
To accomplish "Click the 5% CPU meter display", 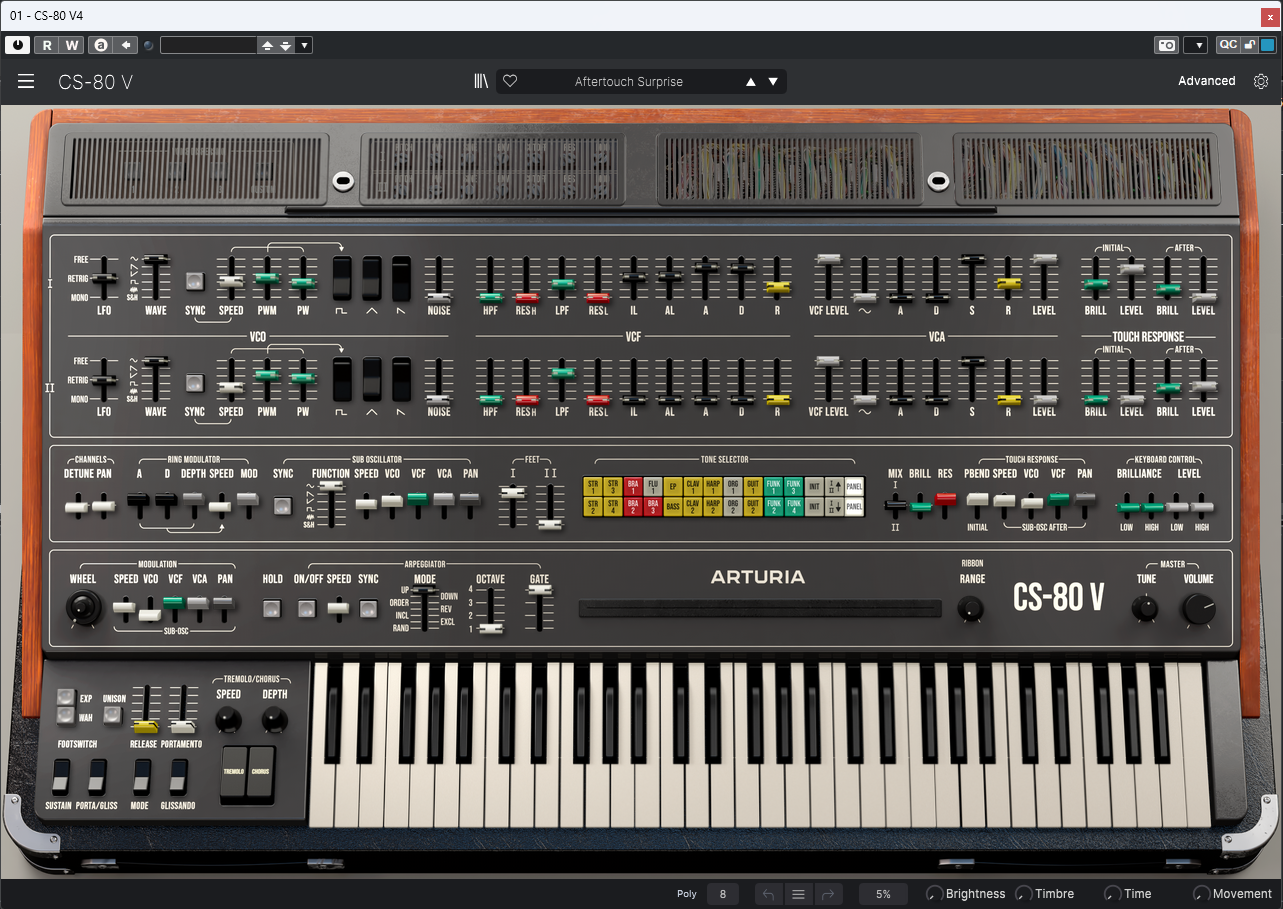I will pyautogui.click(x=883, y=894).
